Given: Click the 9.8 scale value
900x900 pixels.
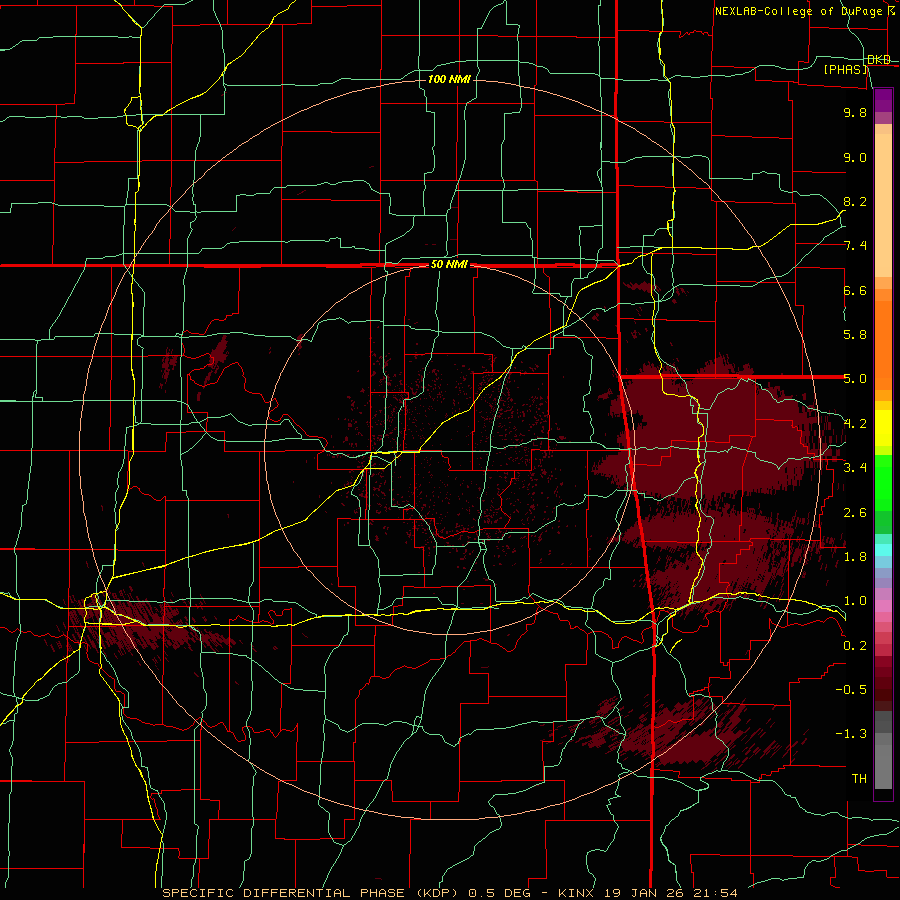Looking at the screenshot, I should point(855,112).
